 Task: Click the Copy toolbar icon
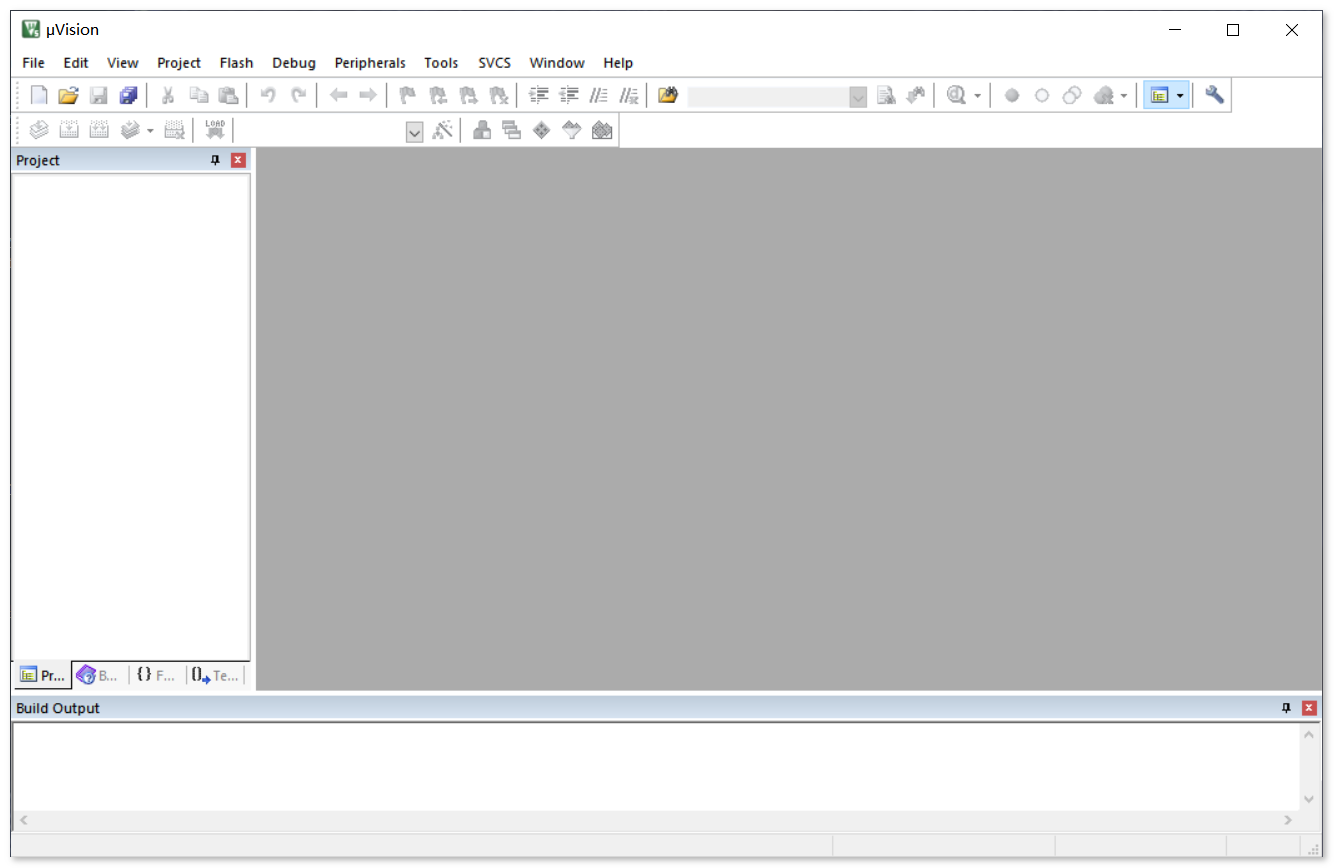[x=199, y=96]
